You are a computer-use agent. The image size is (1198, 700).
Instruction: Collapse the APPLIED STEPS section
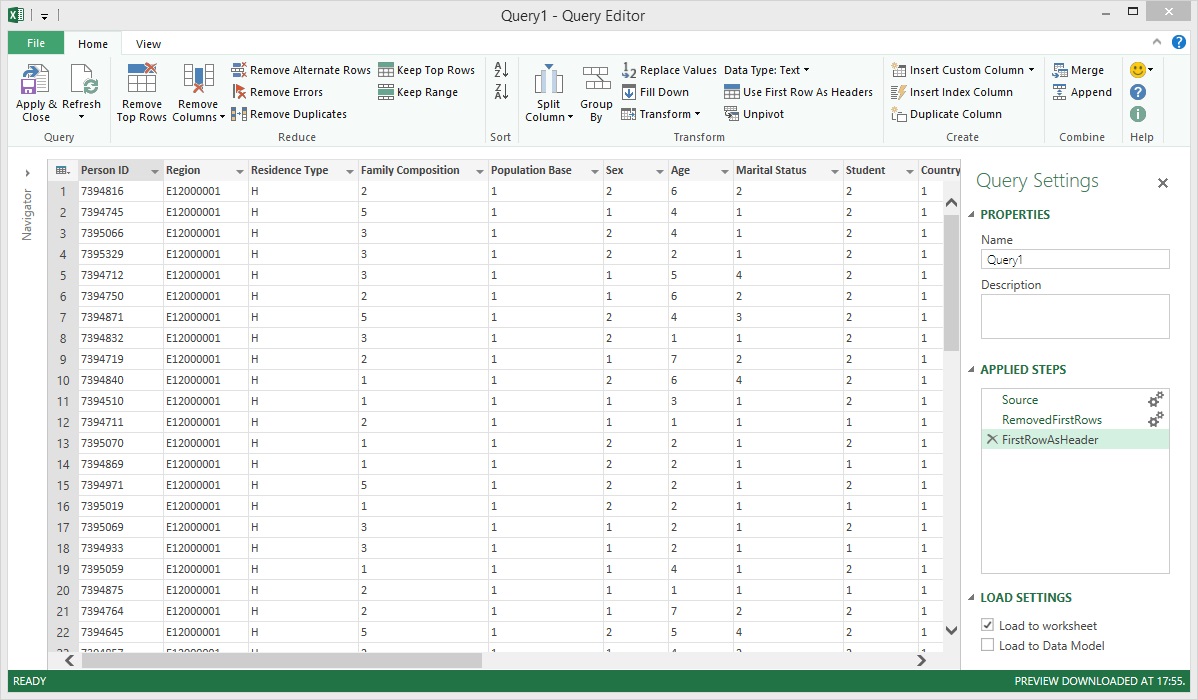[x=971, y=370]
